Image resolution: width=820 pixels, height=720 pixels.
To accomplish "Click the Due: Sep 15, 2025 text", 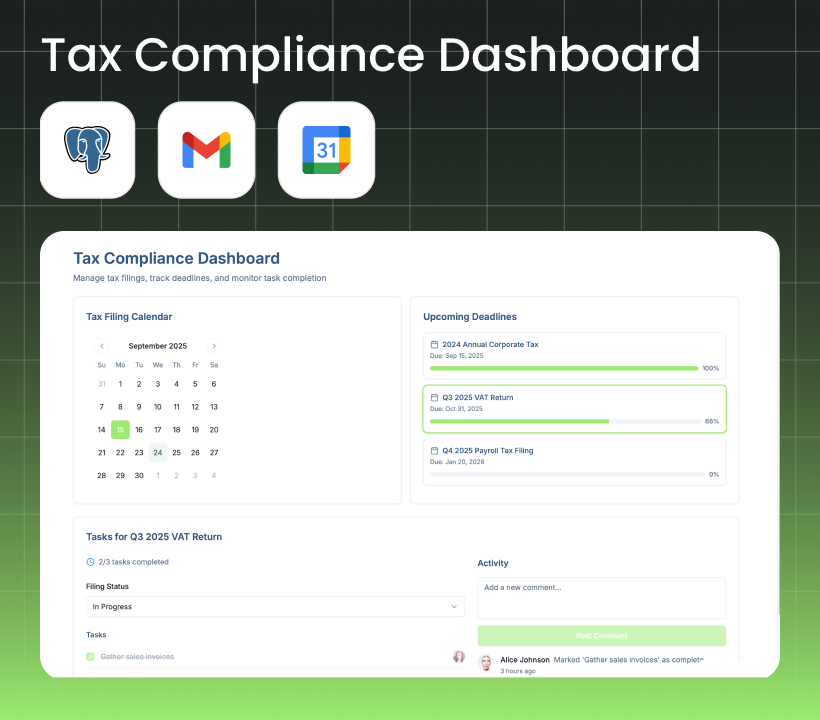I will tap(457, 356).
